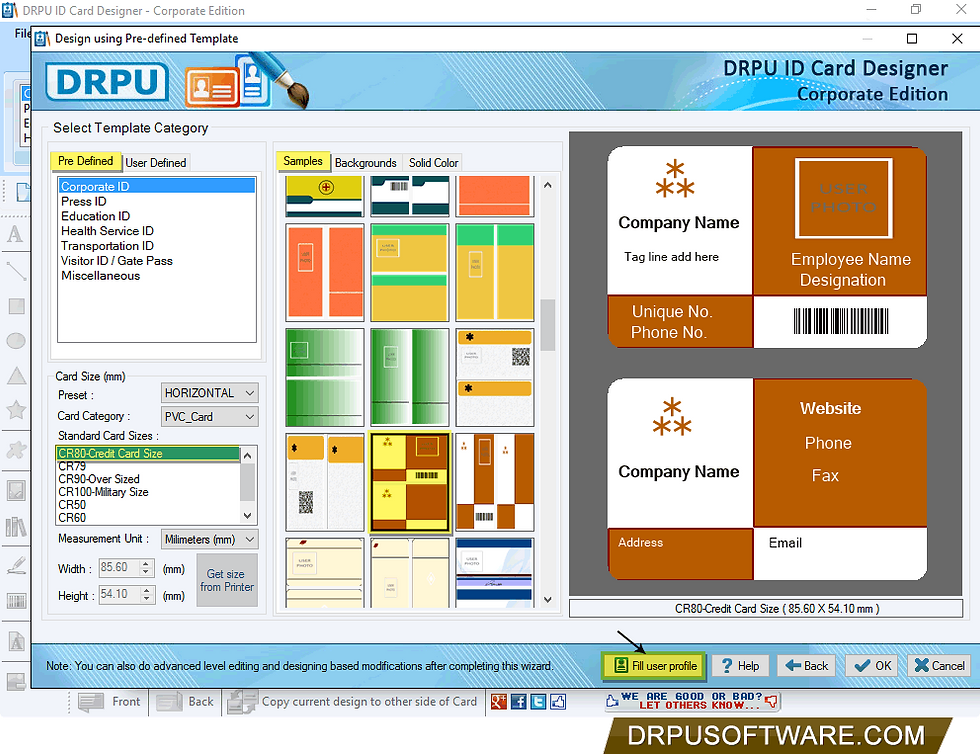Show the Back side in bottom toolbar
980x754 pixels.
(x=185, y=701)
